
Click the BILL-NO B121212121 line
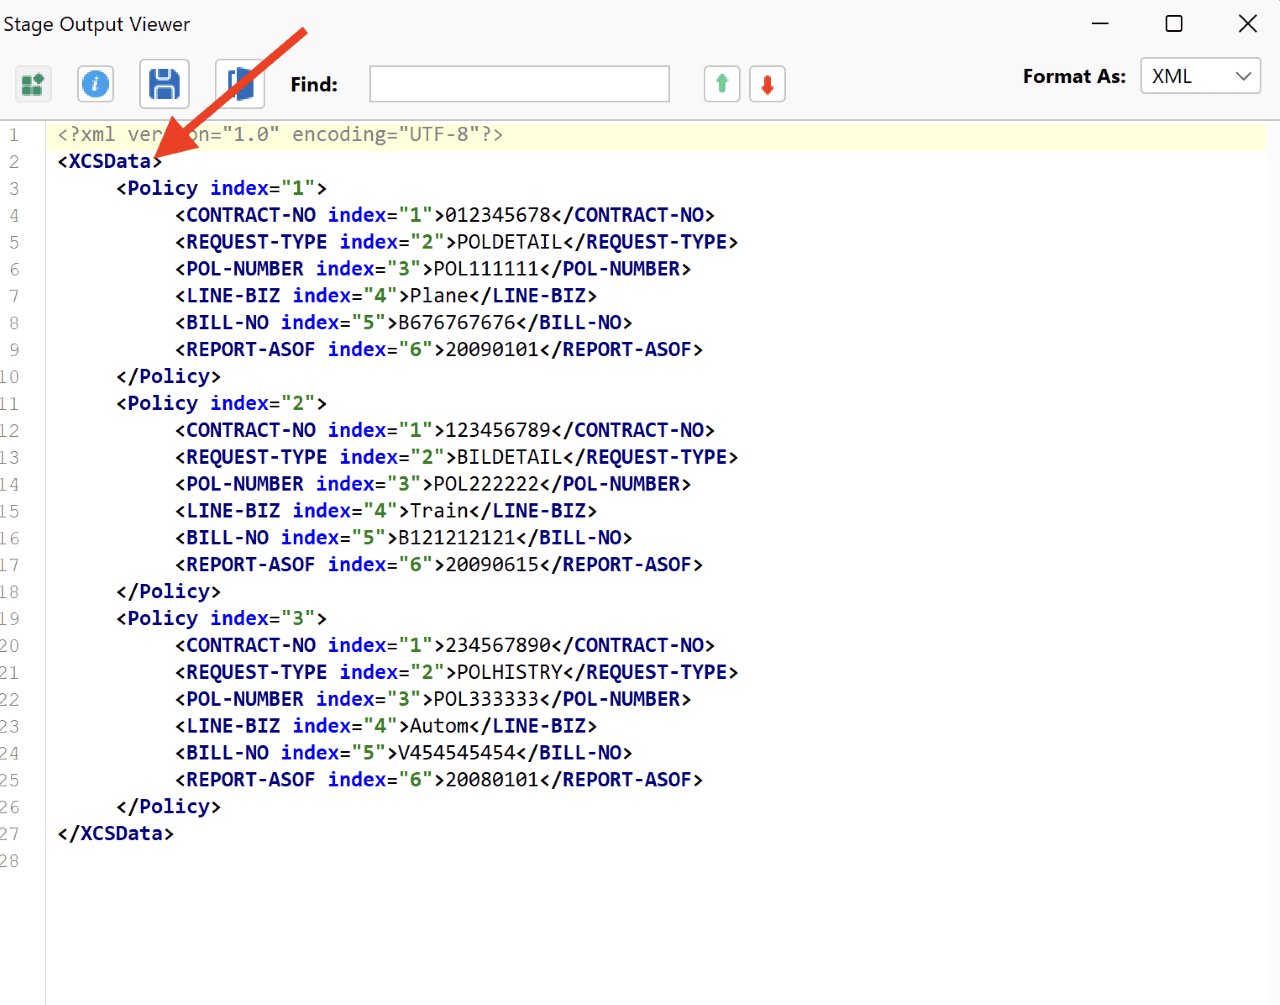coord(404,538)
